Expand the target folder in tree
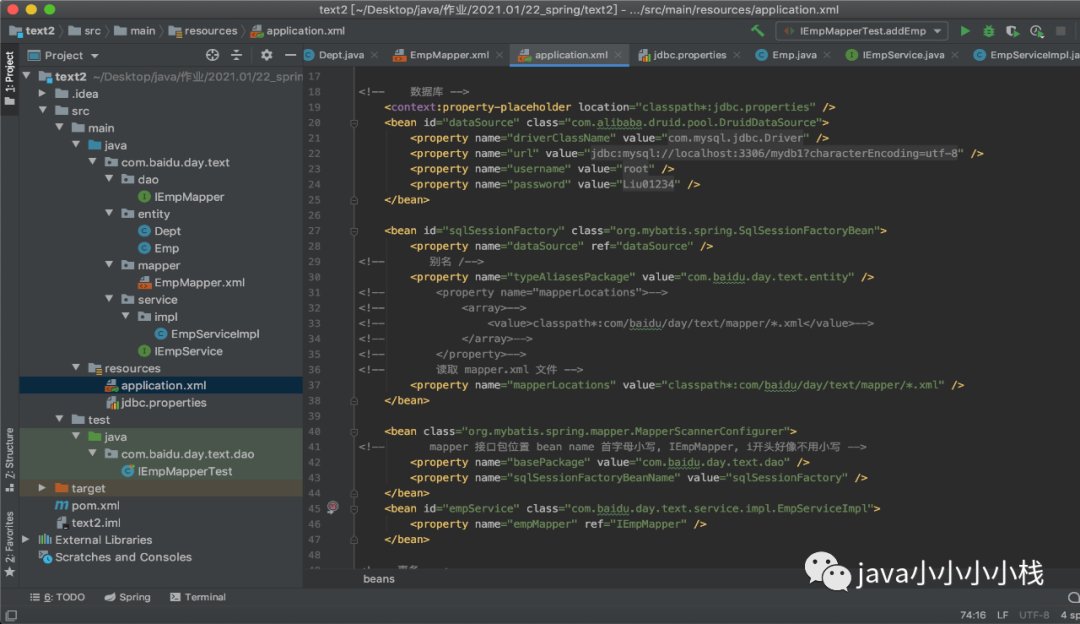The height and width of the screenshot is (624, 1080). pyautogui.click(x=42, y=488)
